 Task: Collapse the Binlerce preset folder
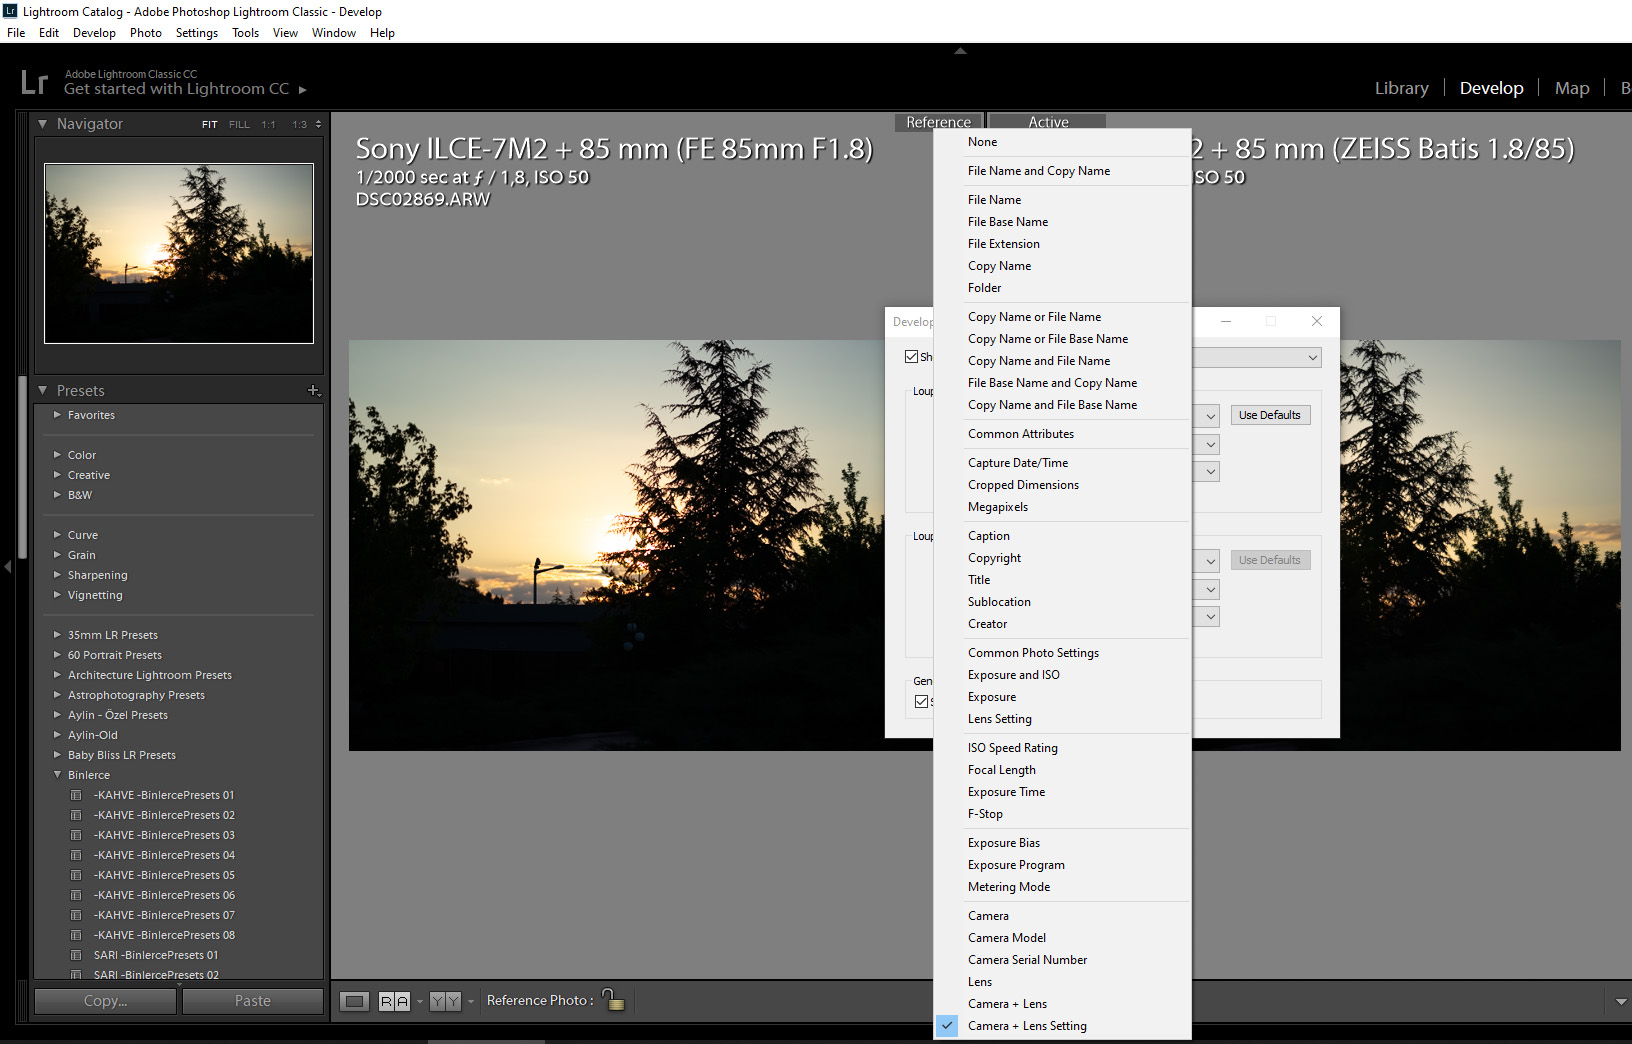[57, 774]
